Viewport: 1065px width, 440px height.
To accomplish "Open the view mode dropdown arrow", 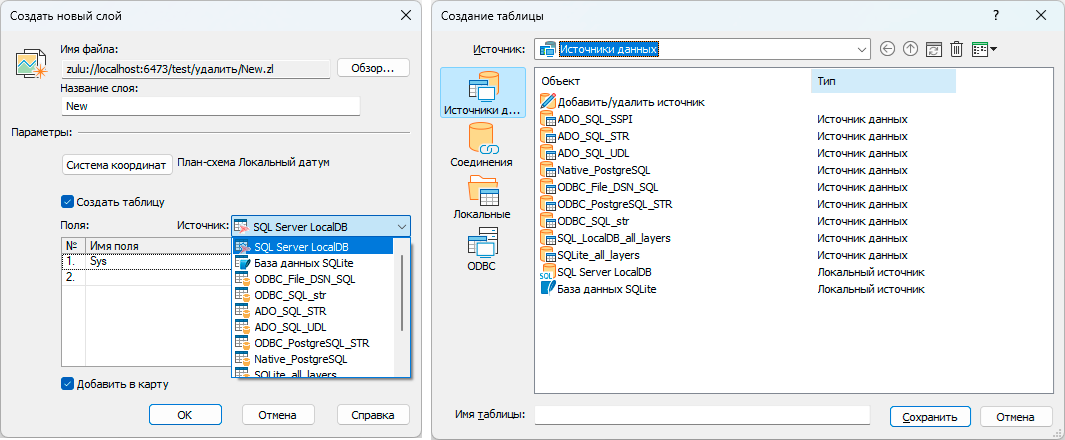I will pyautogui.click(x=993, y=49).
